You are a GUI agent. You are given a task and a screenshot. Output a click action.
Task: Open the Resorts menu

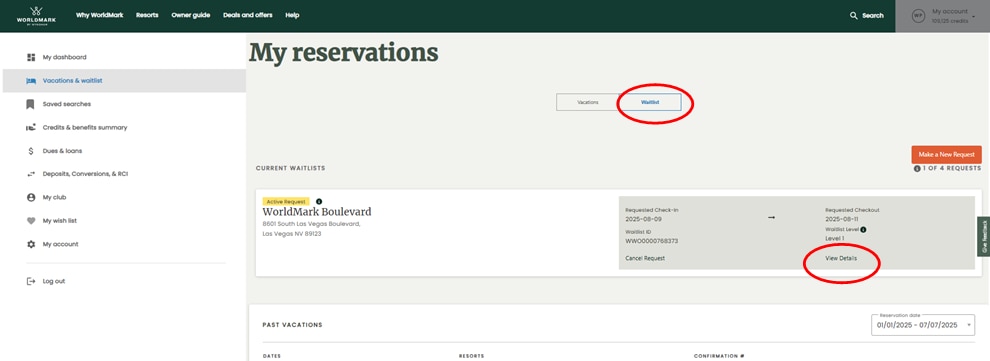147,15
